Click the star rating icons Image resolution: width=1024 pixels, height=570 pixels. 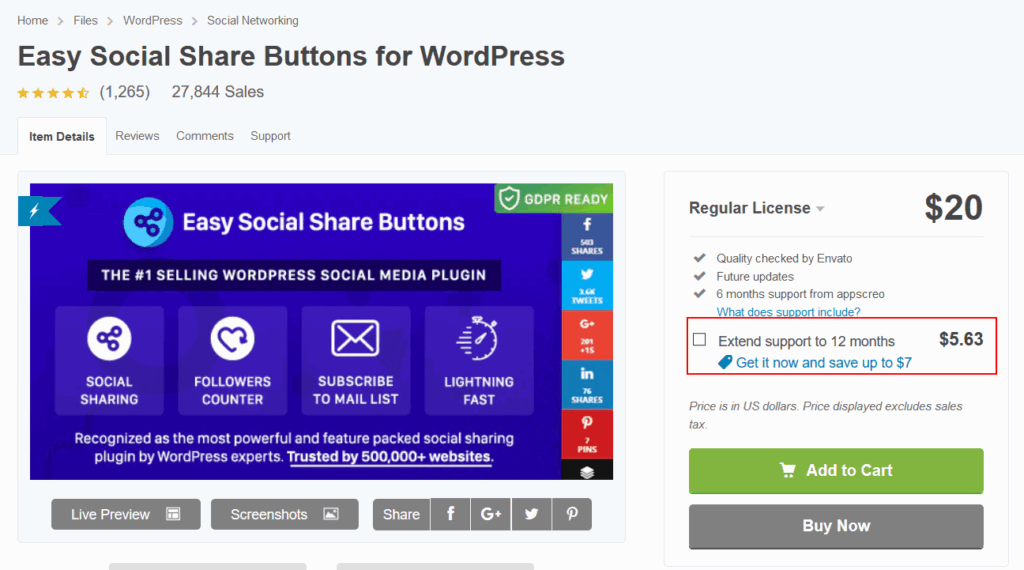[x=53, y=93]
